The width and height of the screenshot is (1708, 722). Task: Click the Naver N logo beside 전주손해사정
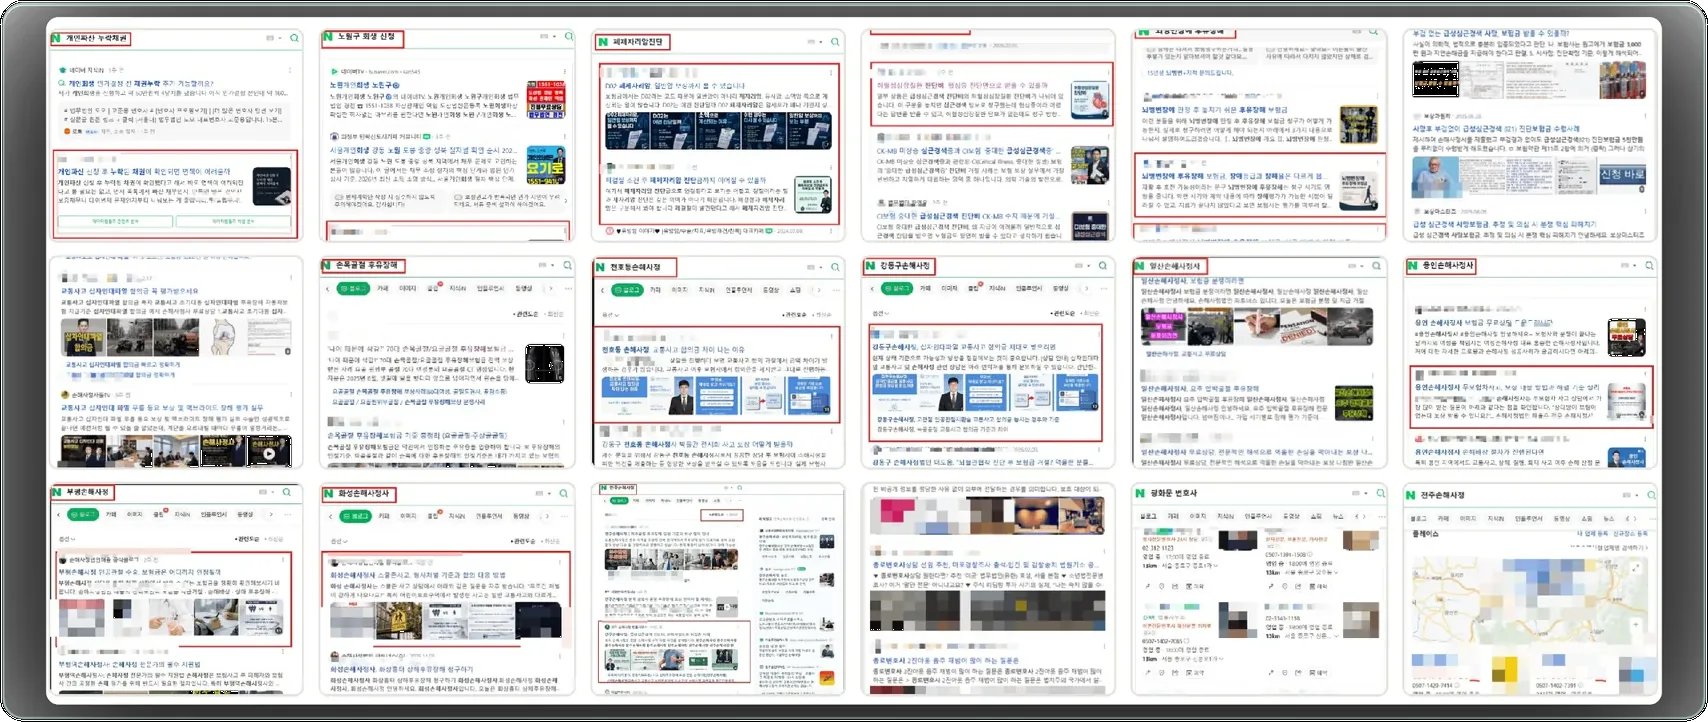pyautogui.click(x=1411, y=495)
